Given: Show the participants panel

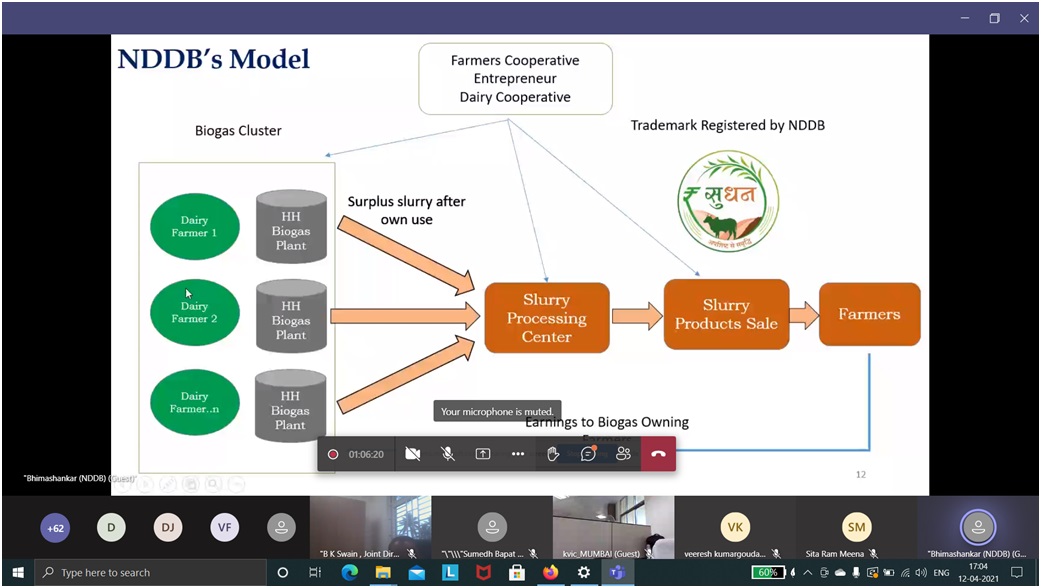Looking at the screenshot, I should (623, 454).
